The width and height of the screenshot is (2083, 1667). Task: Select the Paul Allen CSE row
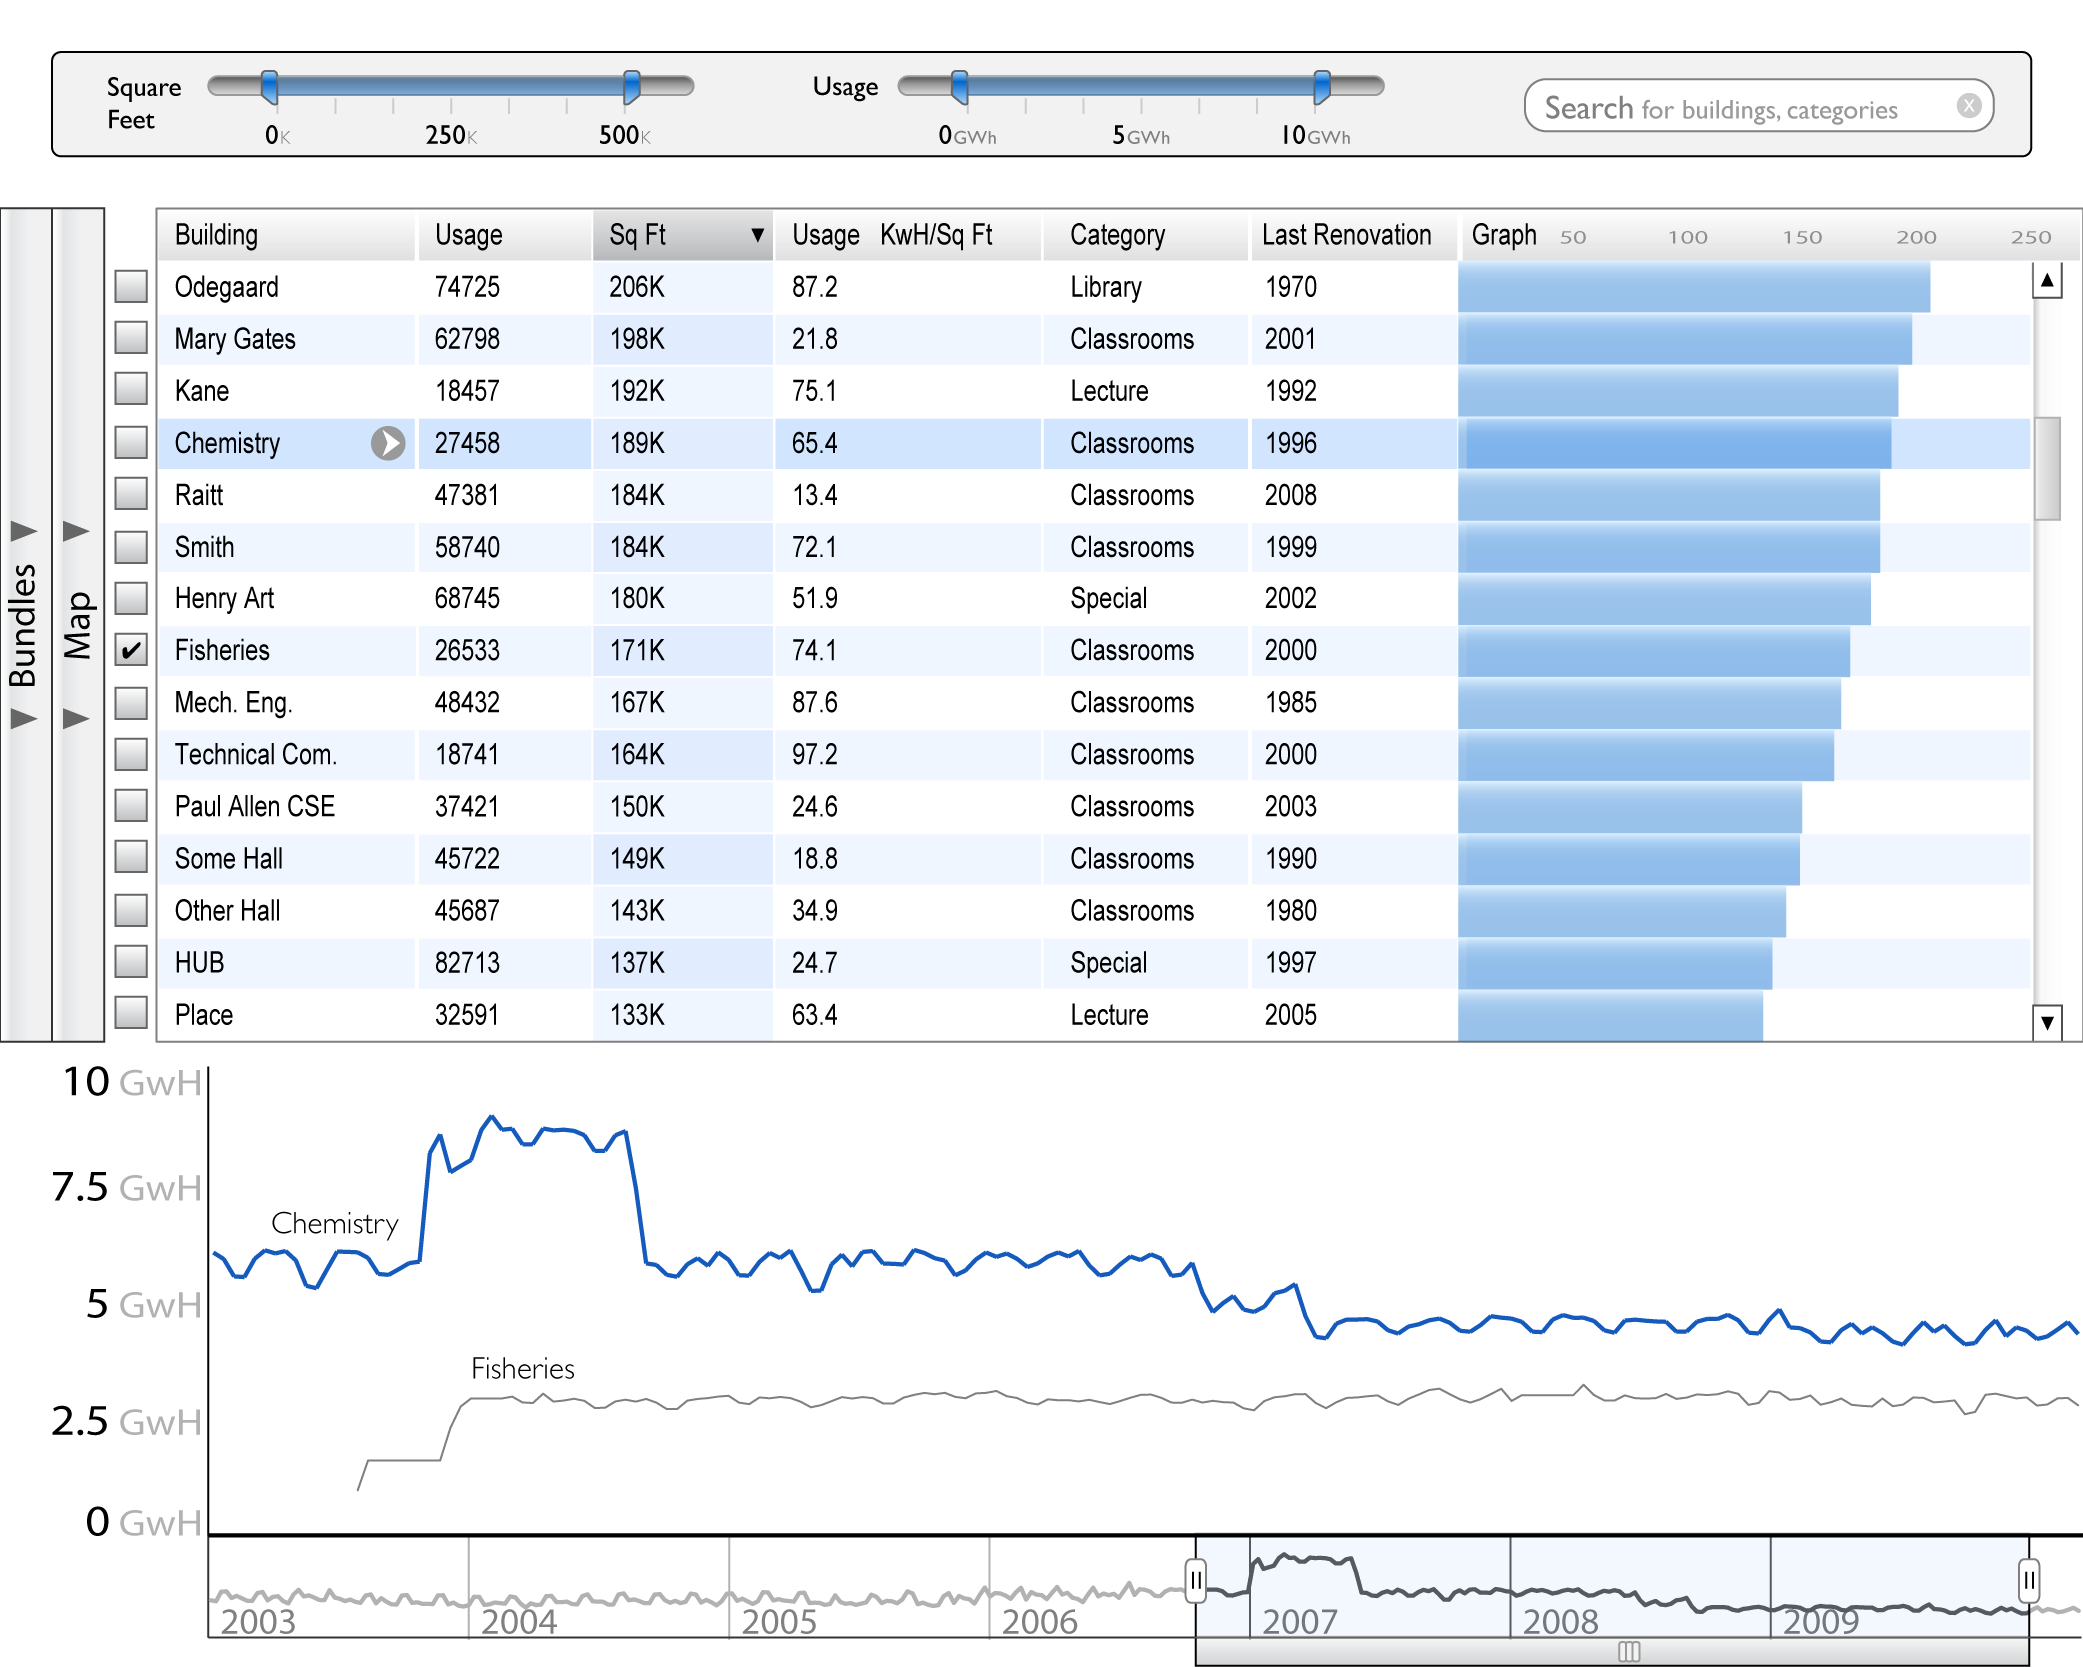(1094, 806)
